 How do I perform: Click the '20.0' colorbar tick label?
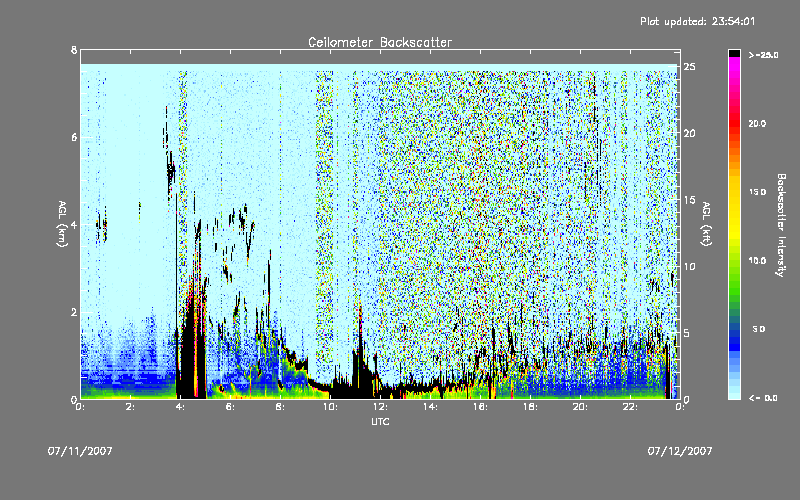point(757,123)
